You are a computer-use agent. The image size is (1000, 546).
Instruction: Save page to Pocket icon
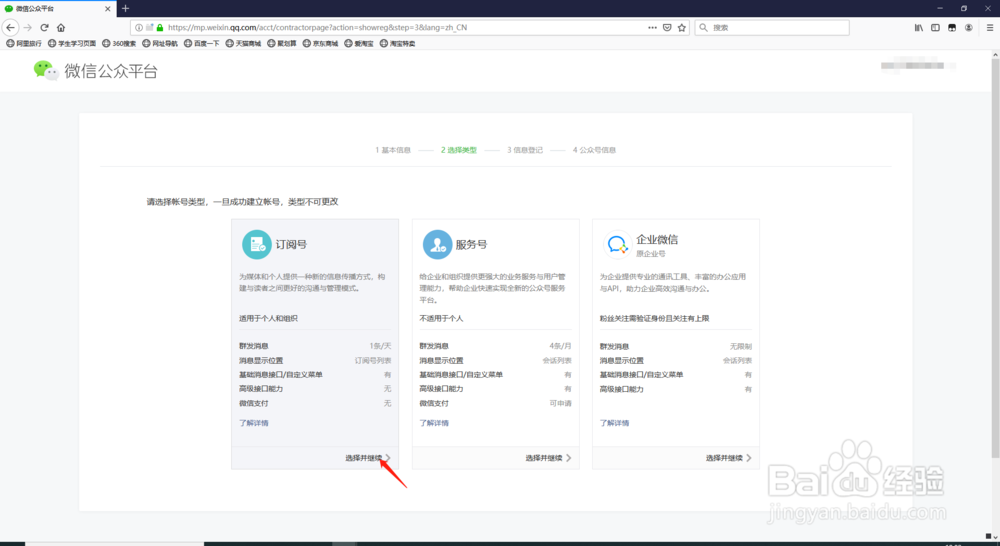tap(667, 27)
